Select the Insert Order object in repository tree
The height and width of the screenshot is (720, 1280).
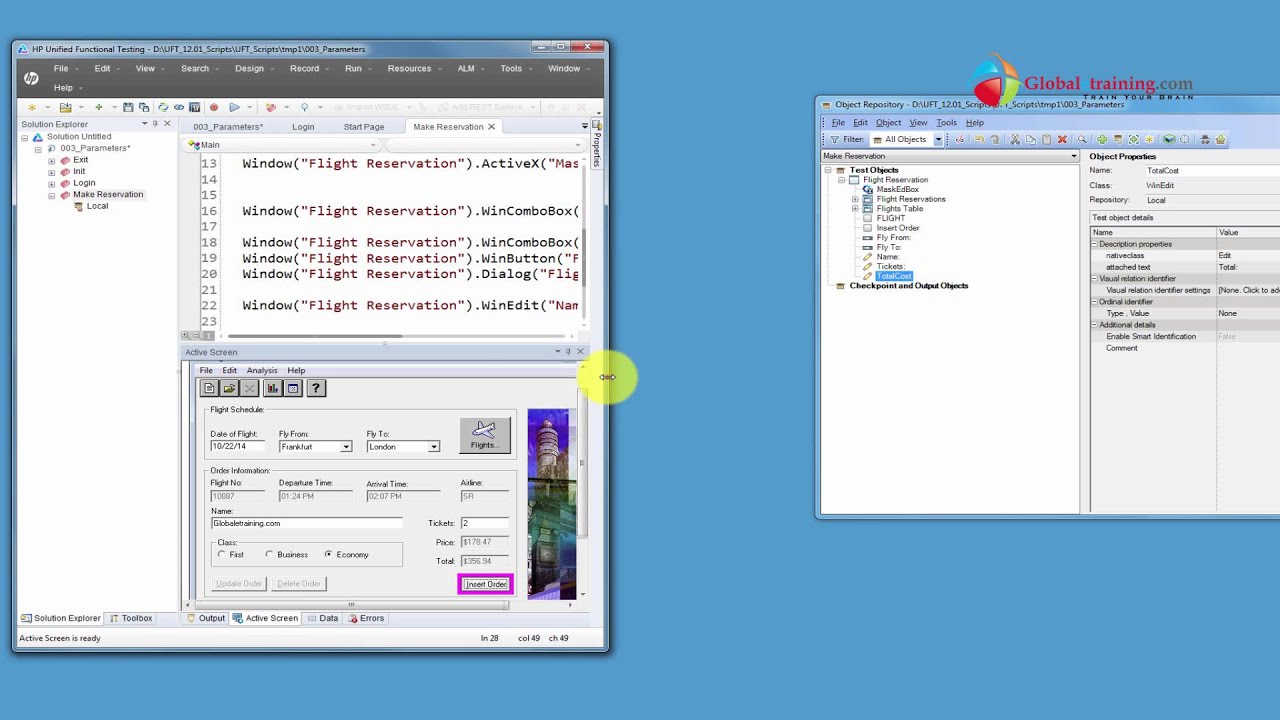point(898,228)
